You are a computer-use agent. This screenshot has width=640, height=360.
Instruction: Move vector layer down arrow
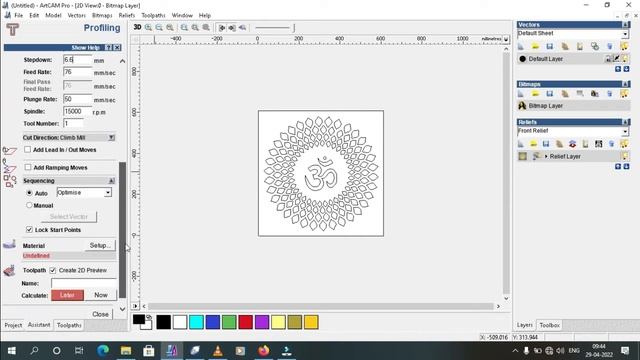(x=626, y=69)
